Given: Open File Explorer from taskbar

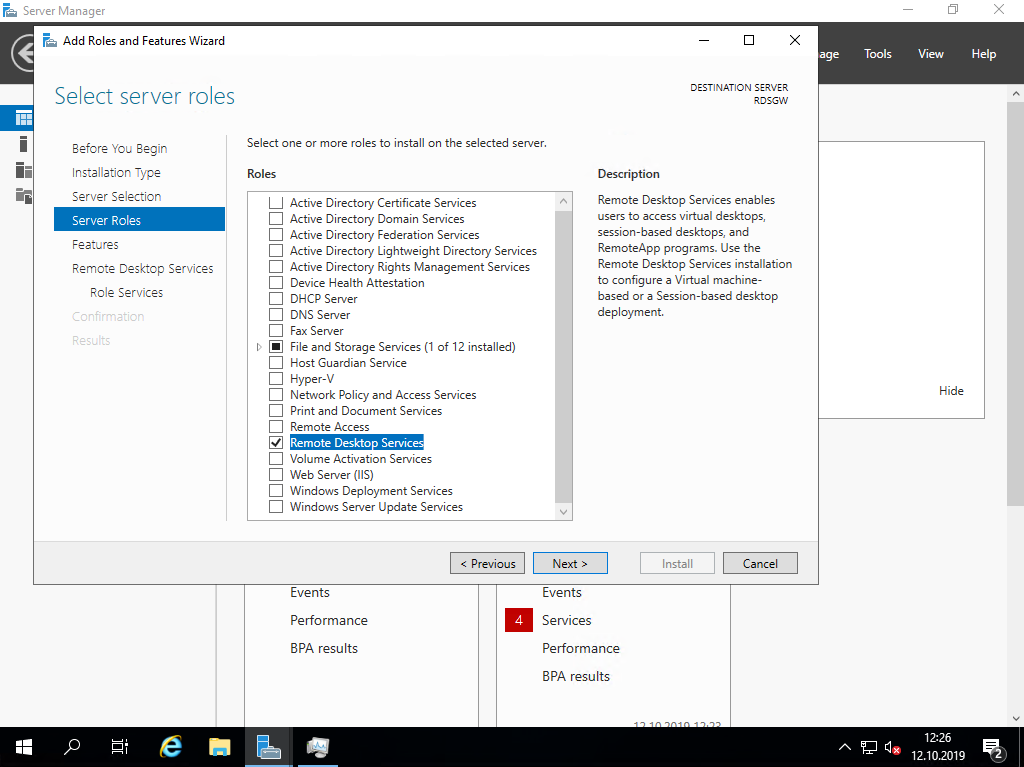Looking at the screenshot, I should (x=219, y=747).
